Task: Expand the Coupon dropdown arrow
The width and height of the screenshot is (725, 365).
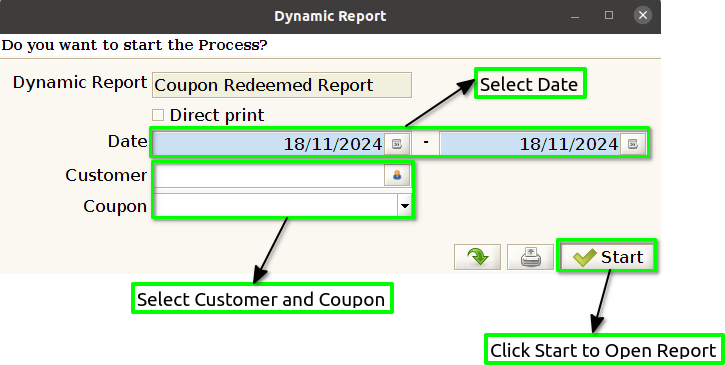Action: point(405,205)
